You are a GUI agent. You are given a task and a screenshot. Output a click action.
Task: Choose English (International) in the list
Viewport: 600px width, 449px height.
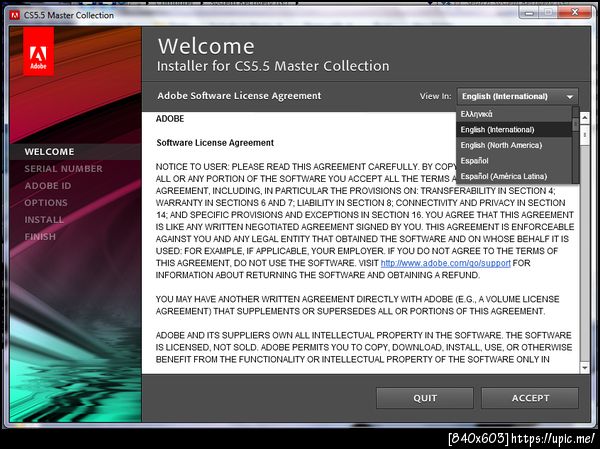coord(514,130)
